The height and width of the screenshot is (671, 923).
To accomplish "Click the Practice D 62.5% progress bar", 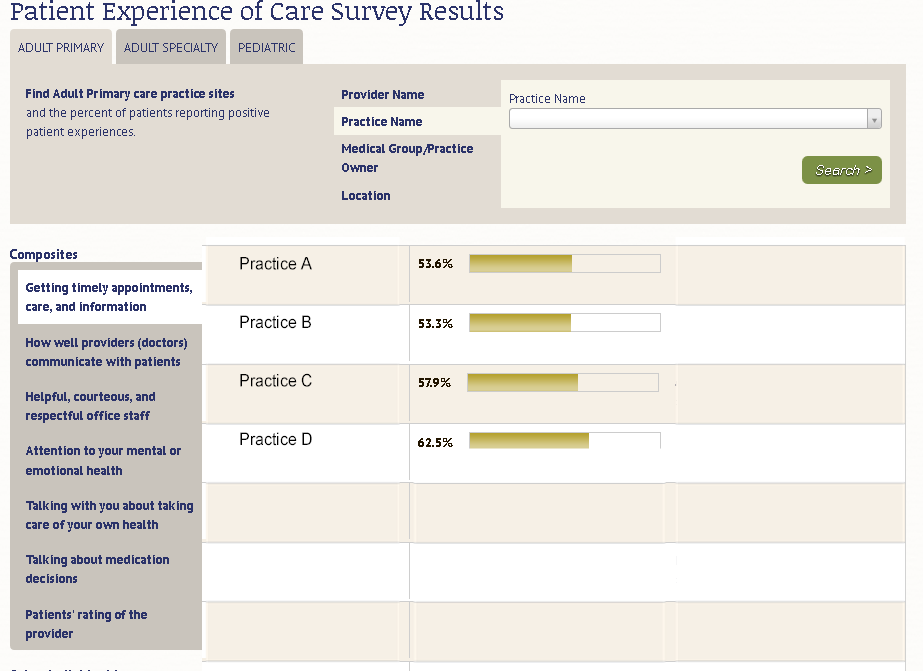I will (564, 441).
